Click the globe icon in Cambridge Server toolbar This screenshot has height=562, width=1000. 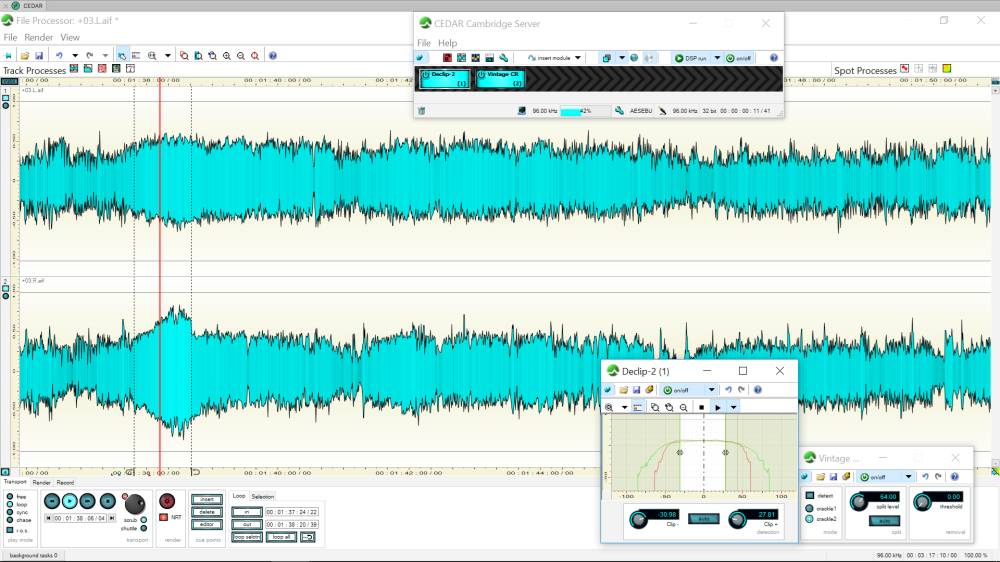634,57
